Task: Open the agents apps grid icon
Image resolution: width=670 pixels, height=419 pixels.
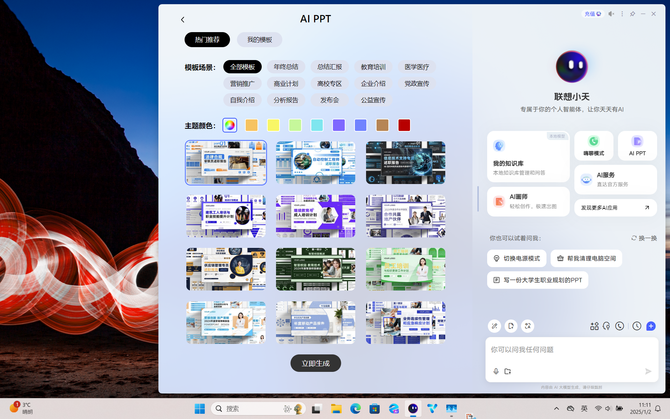Action: click(x=594, y=326)
